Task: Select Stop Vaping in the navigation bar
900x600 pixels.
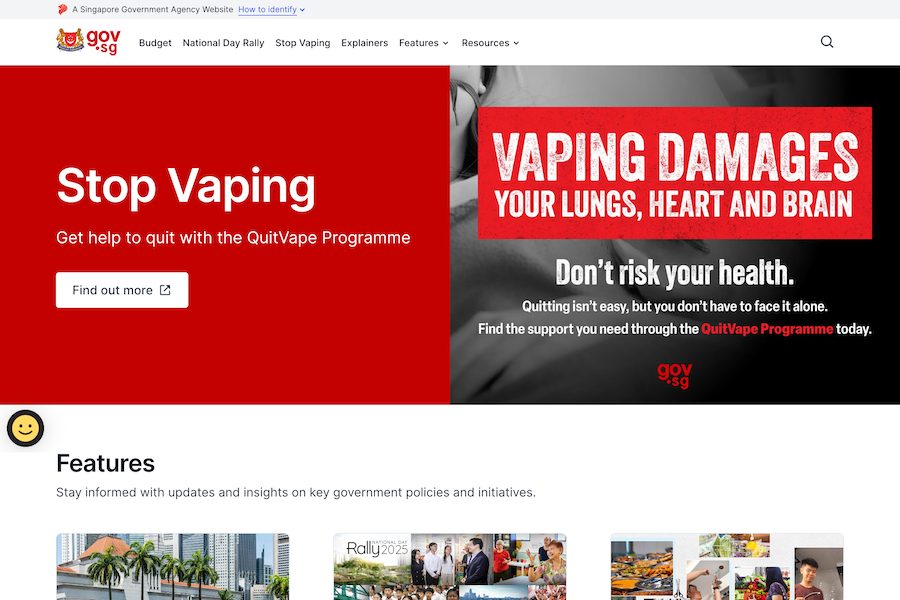Action: (x=302, y=43)
